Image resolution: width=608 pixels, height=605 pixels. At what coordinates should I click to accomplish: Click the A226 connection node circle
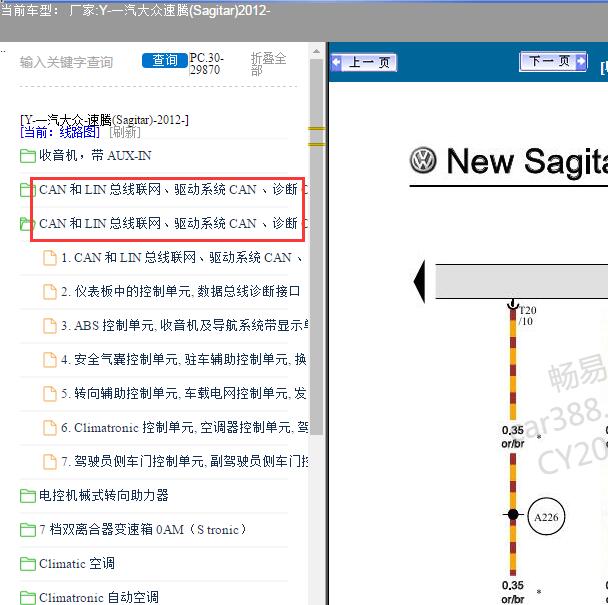(546, 517)
